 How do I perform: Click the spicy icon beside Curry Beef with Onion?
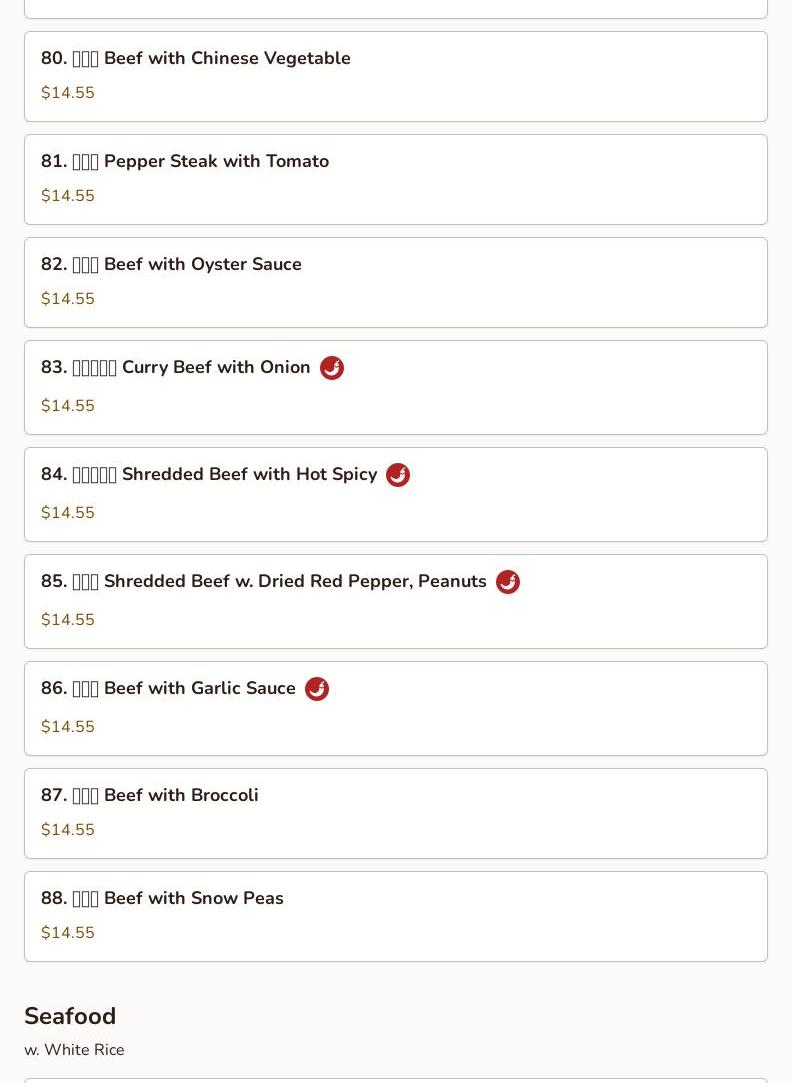(x=331, y=368)
